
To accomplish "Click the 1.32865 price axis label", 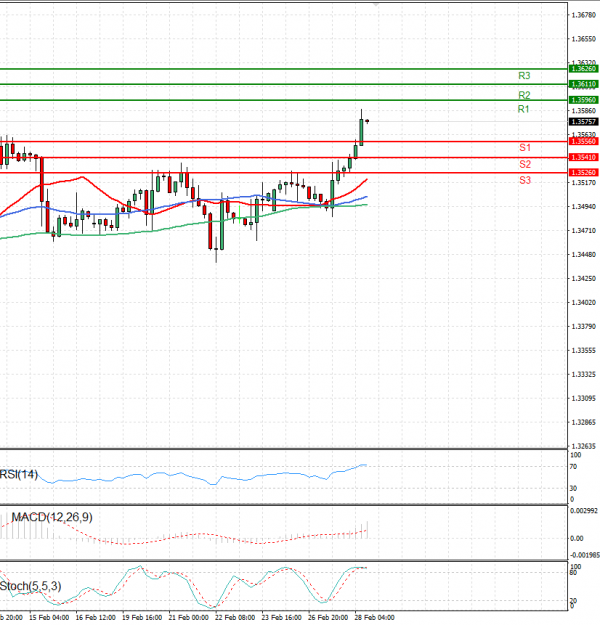I will tap(583, 422).
